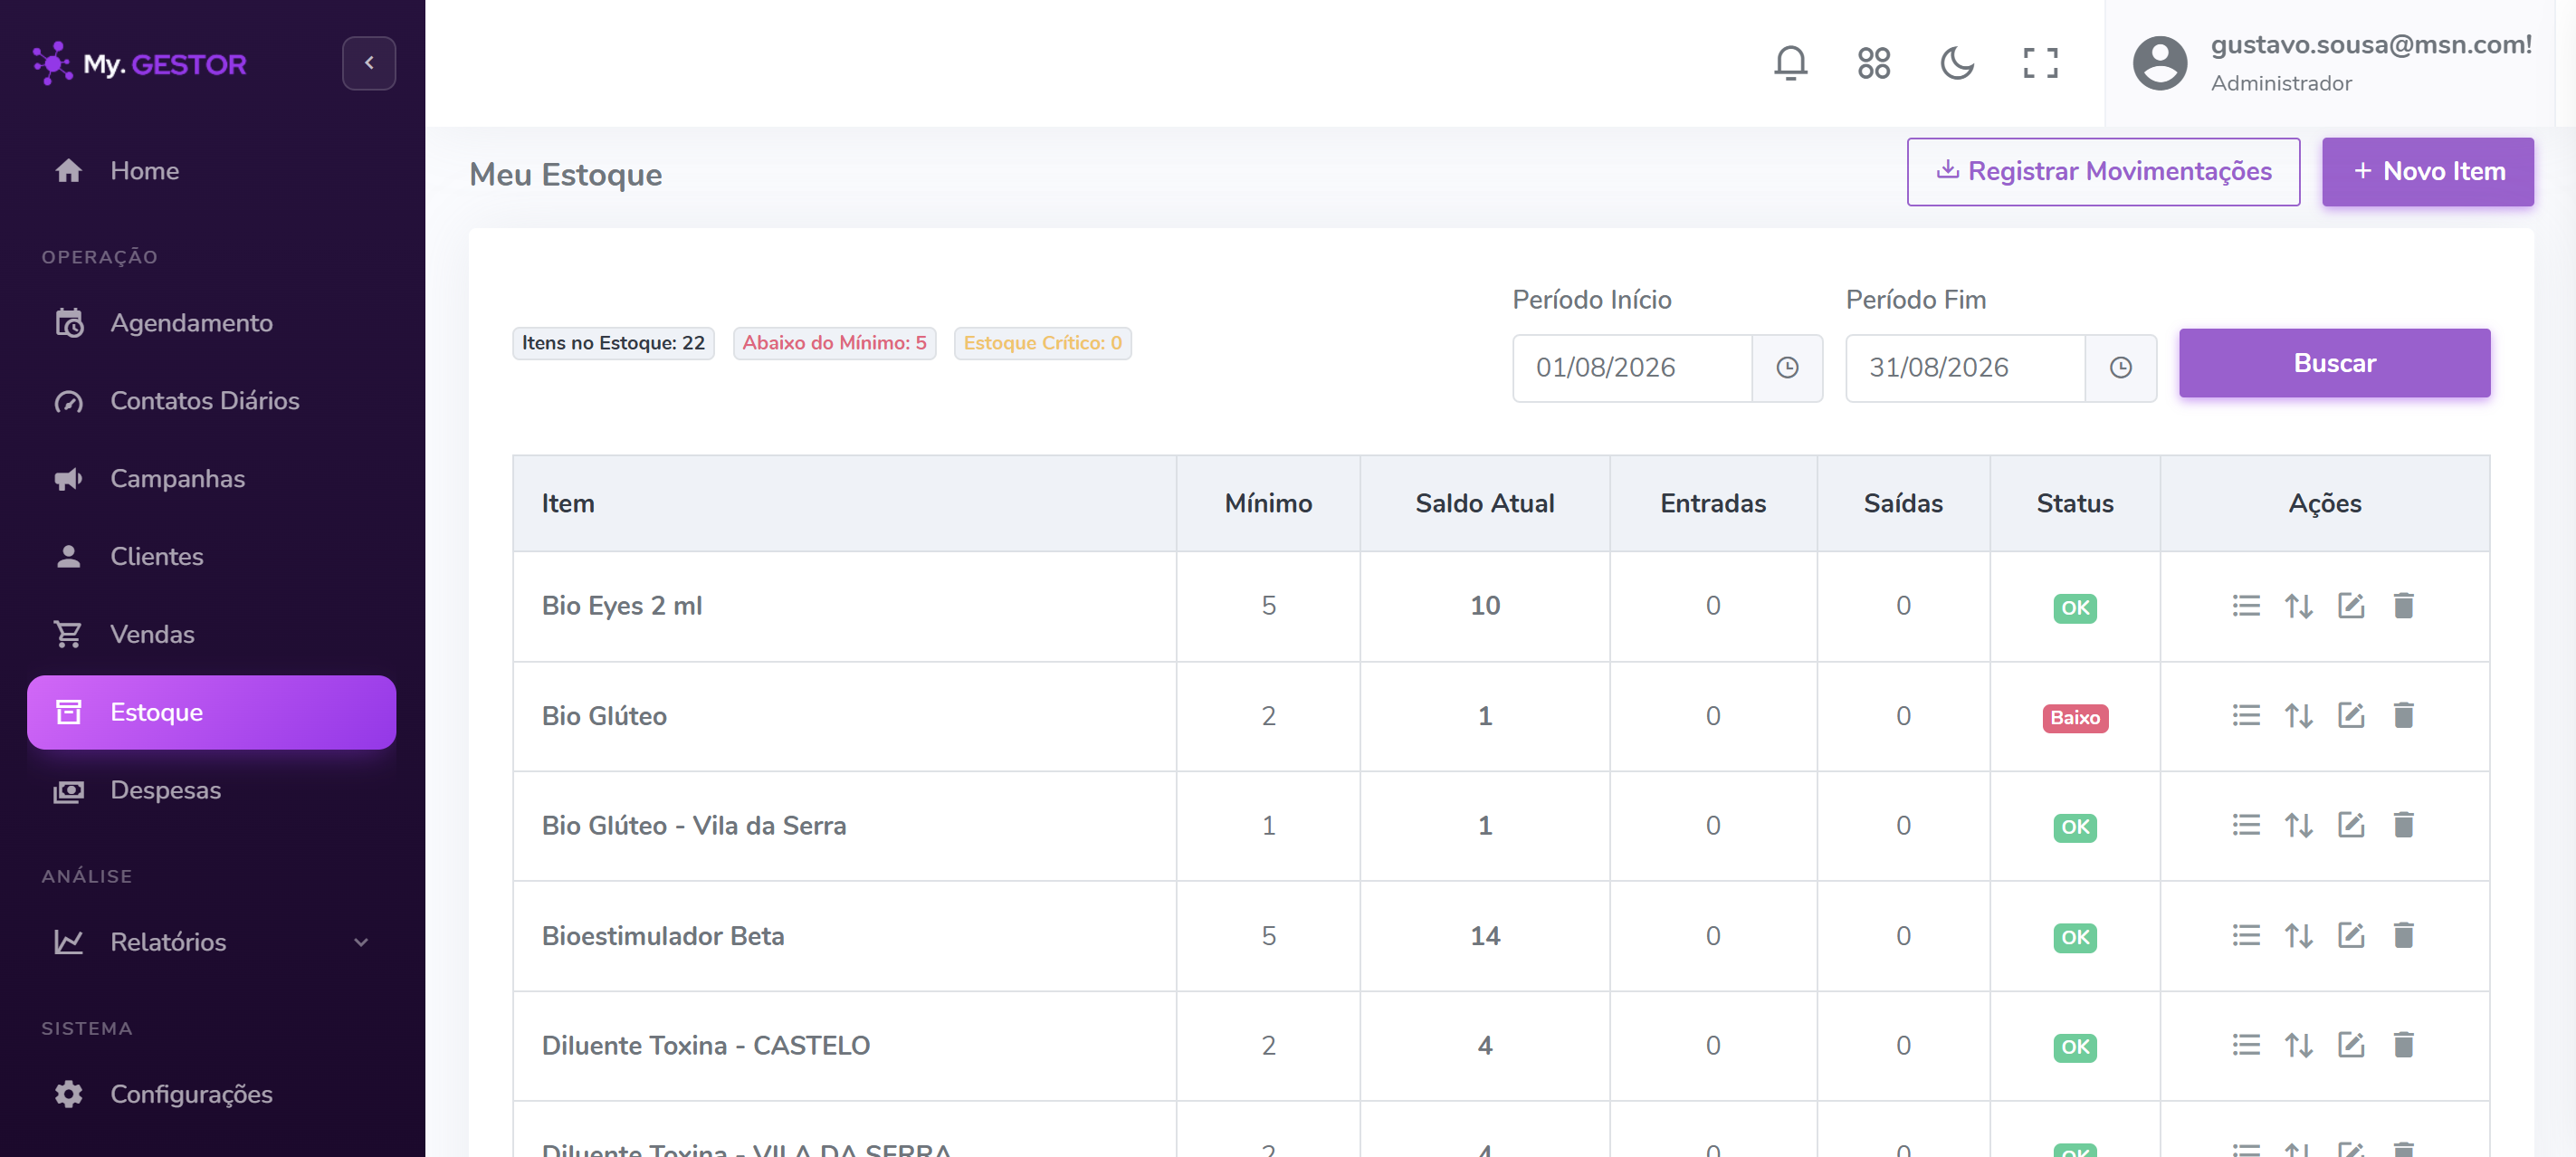Screen dimensions: 2576x1157
Task: Open Vendas in the sidebar
Action: 211,634
